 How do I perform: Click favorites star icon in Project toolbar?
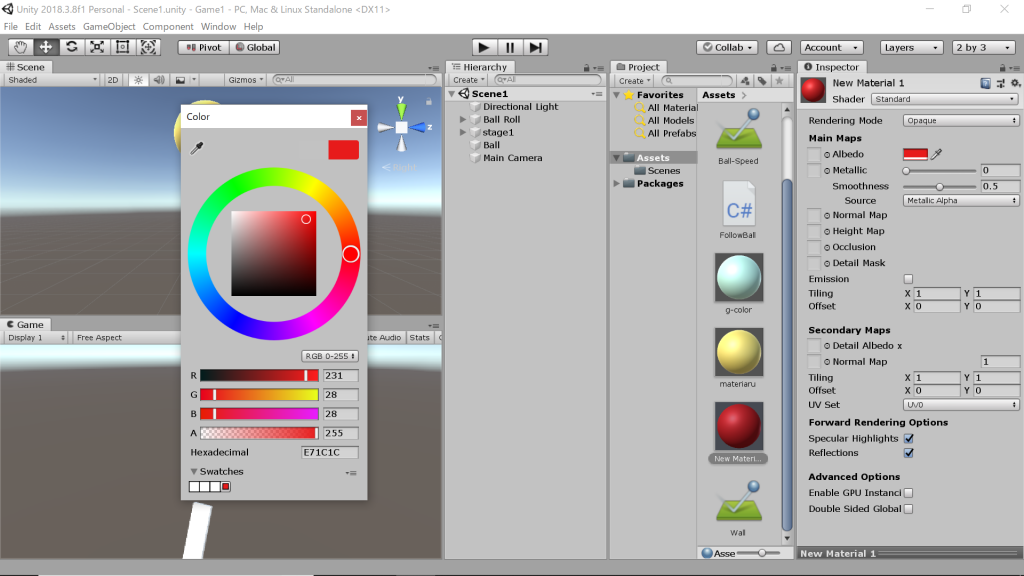click(x=779, y=80)
